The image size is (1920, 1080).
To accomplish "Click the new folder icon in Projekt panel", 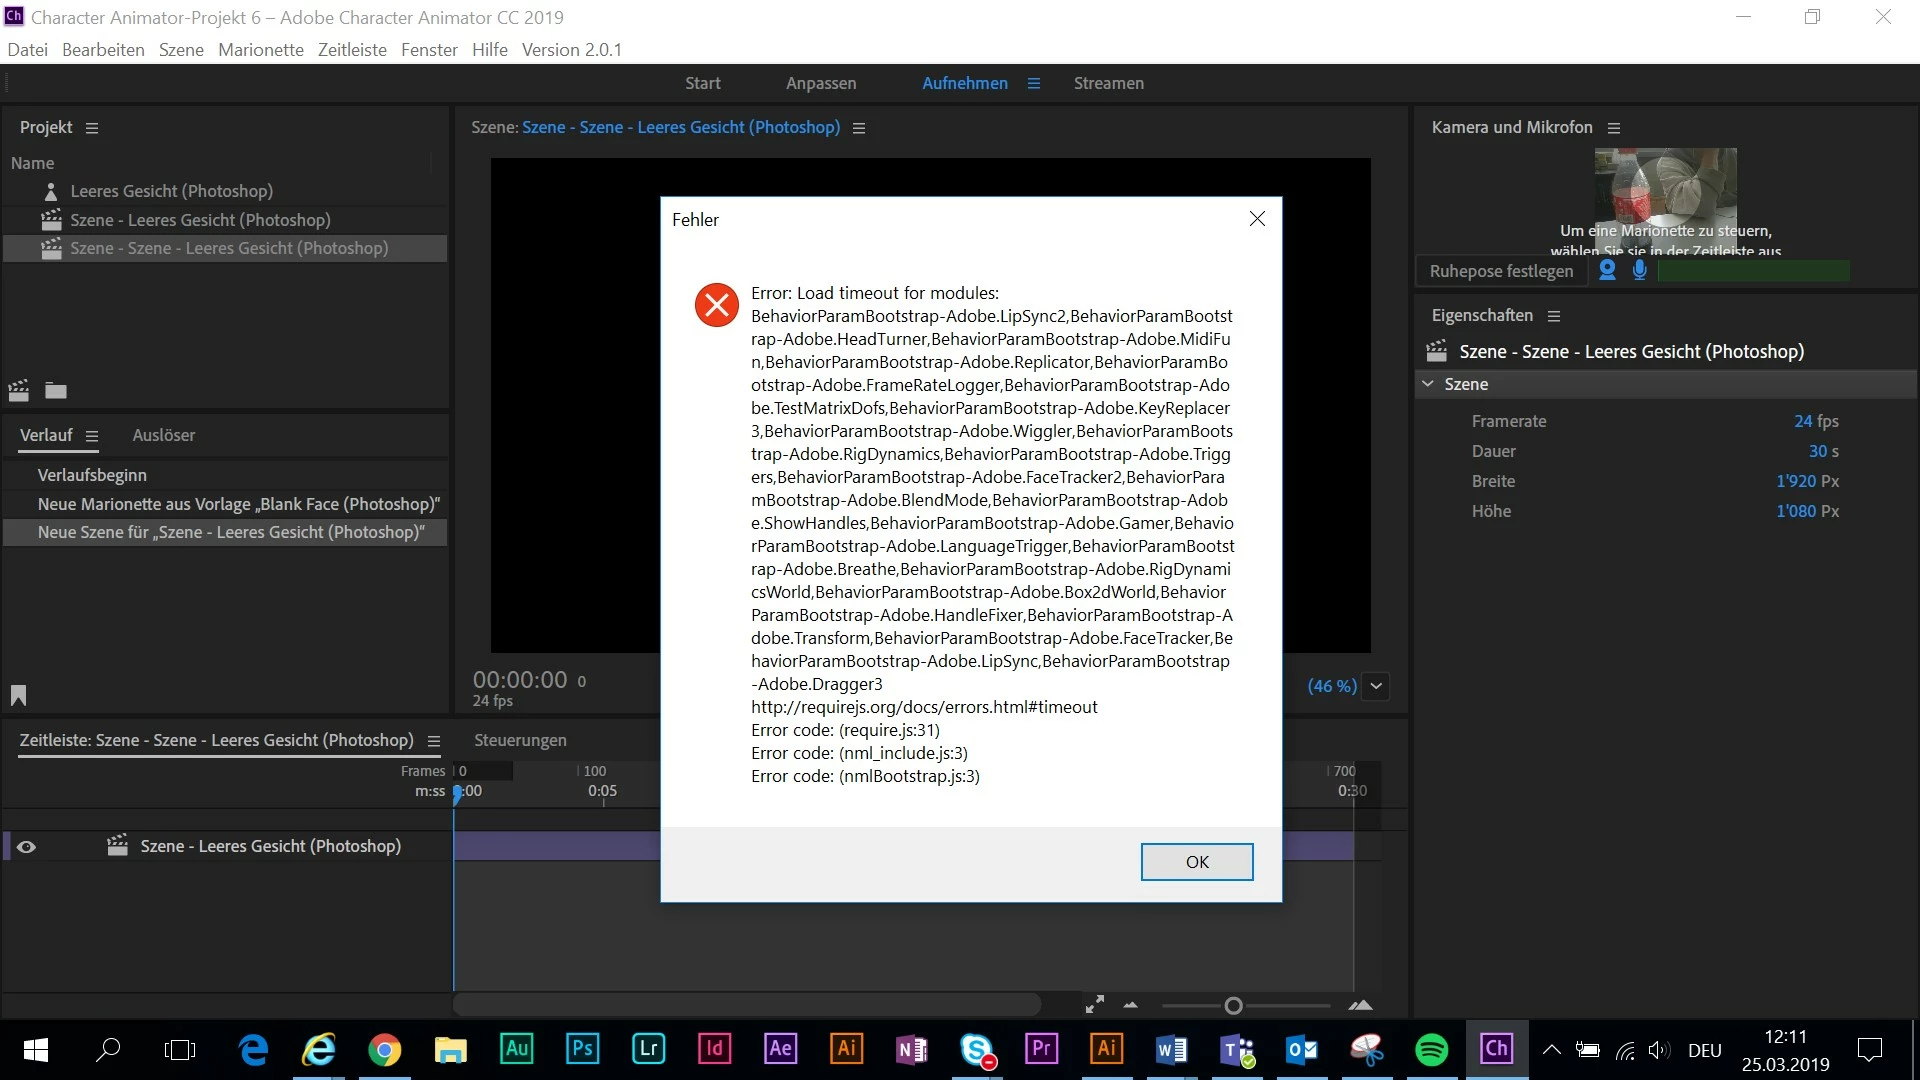I will (x=56, y=391).
